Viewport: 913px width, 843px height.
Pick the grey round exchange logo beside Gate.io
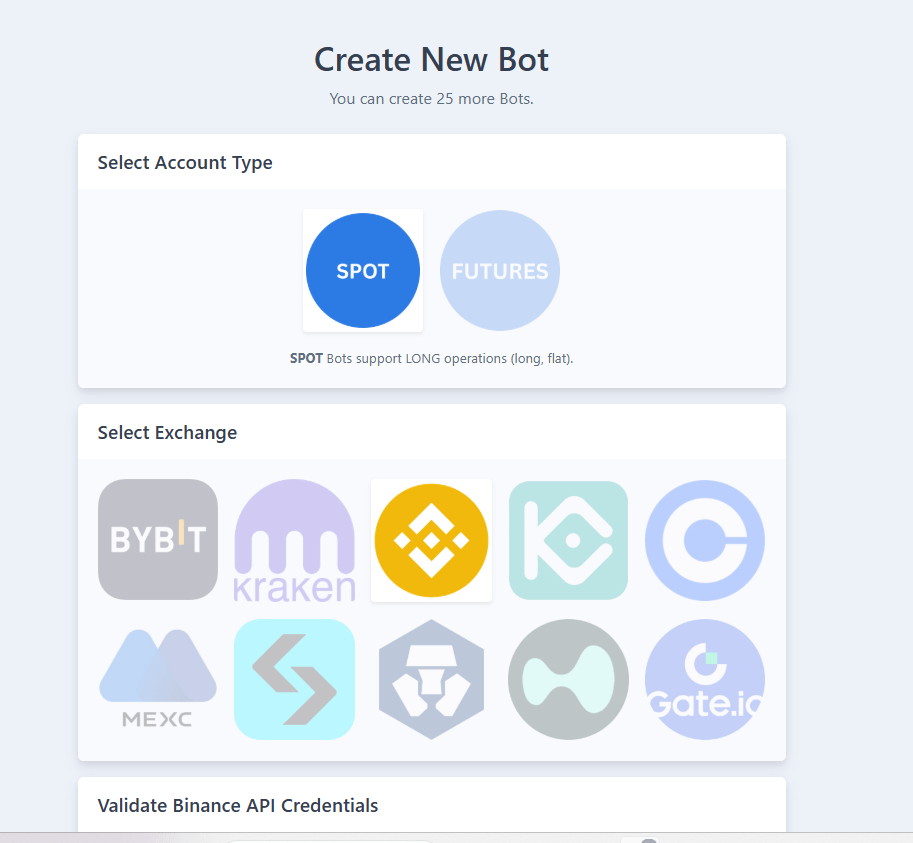568,679
